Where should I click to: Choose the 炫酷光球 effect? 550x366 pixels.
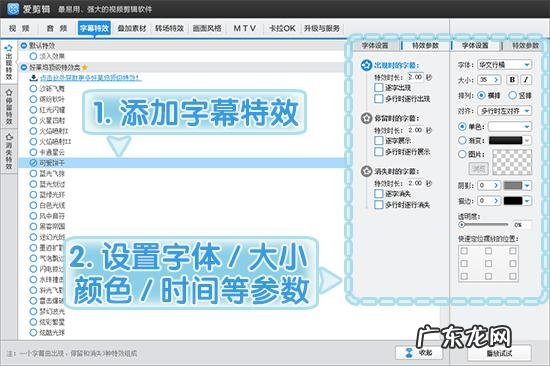click(33, 332)
